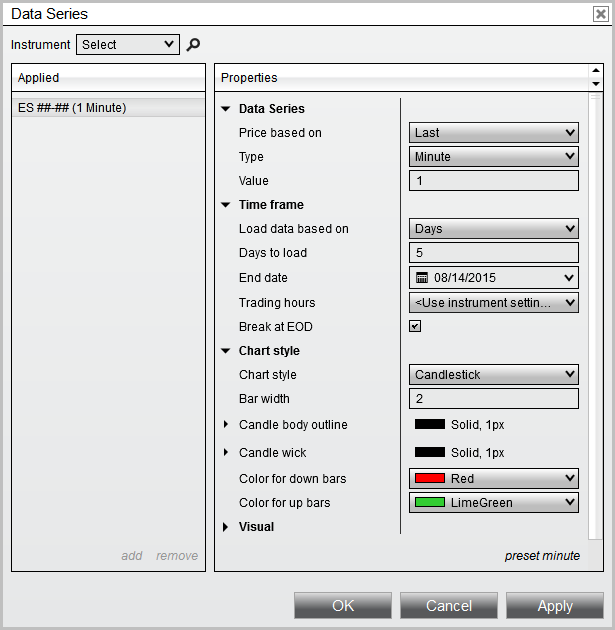Open the Chart style Candlestick dropdown
Viewport: 615px width, 630px height.
coord(494,375)
